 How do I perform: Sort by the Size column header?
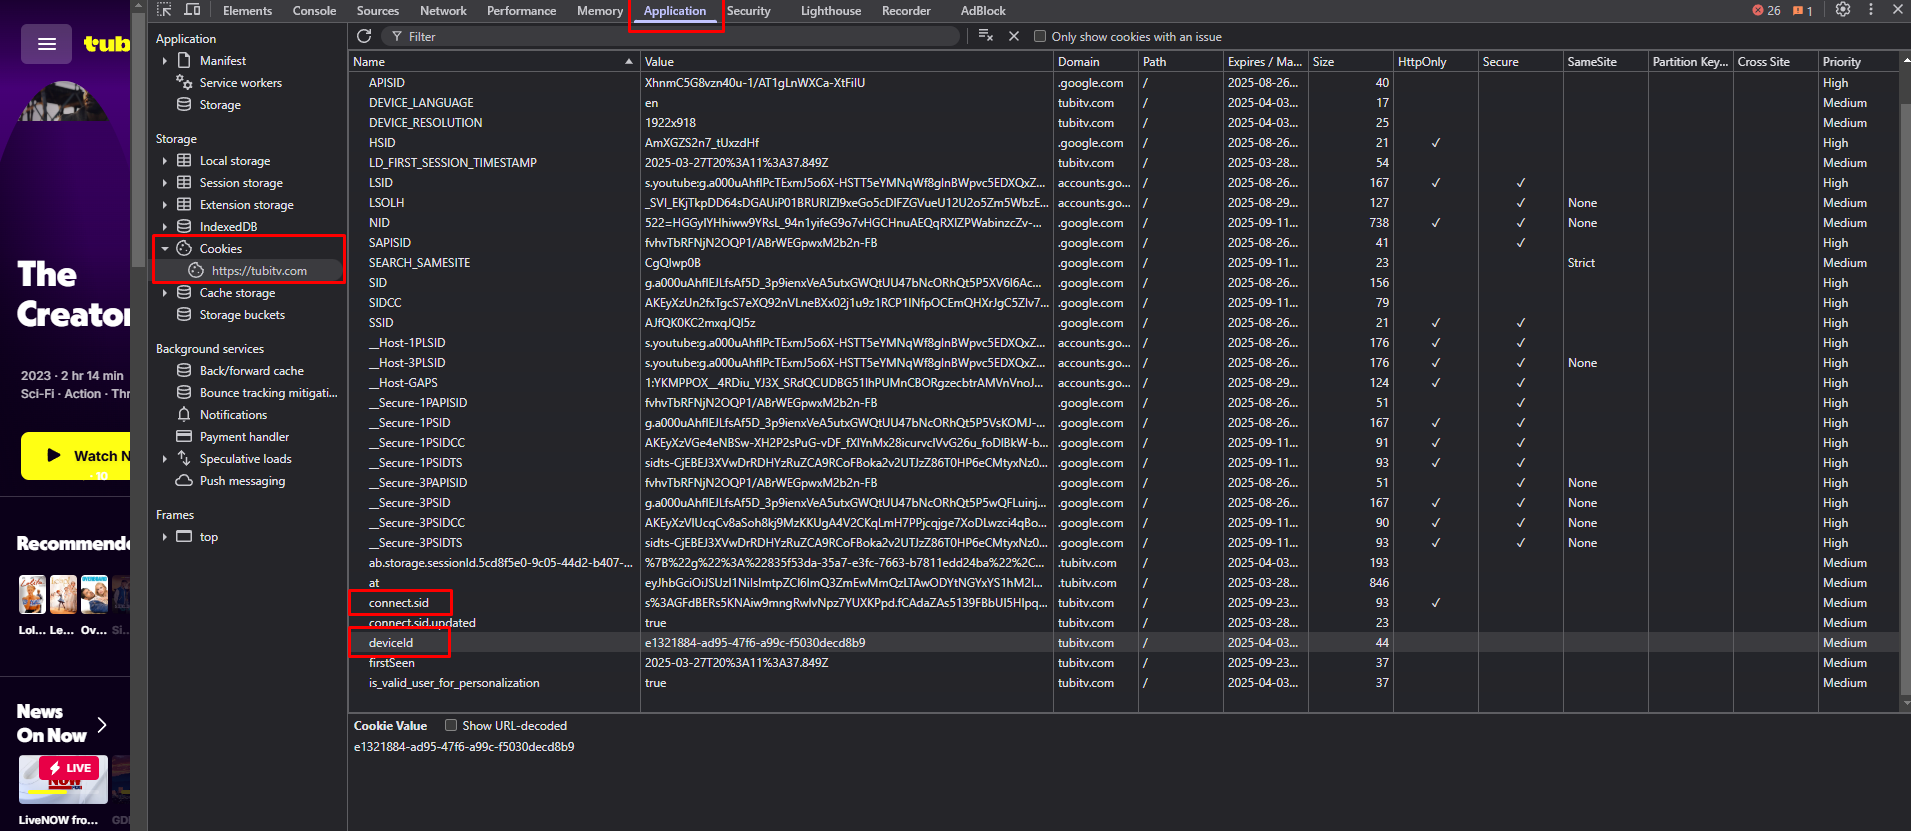(x=1350, y=61)
